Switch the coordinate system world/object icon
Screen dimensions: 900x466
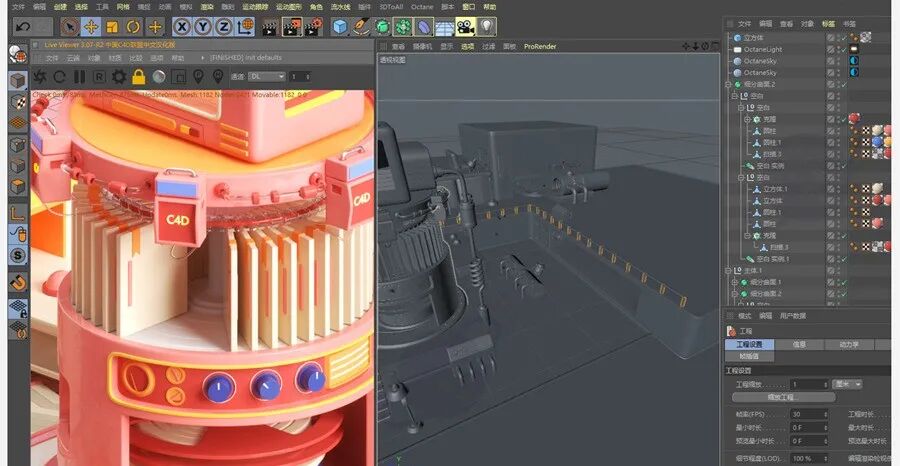245,26
